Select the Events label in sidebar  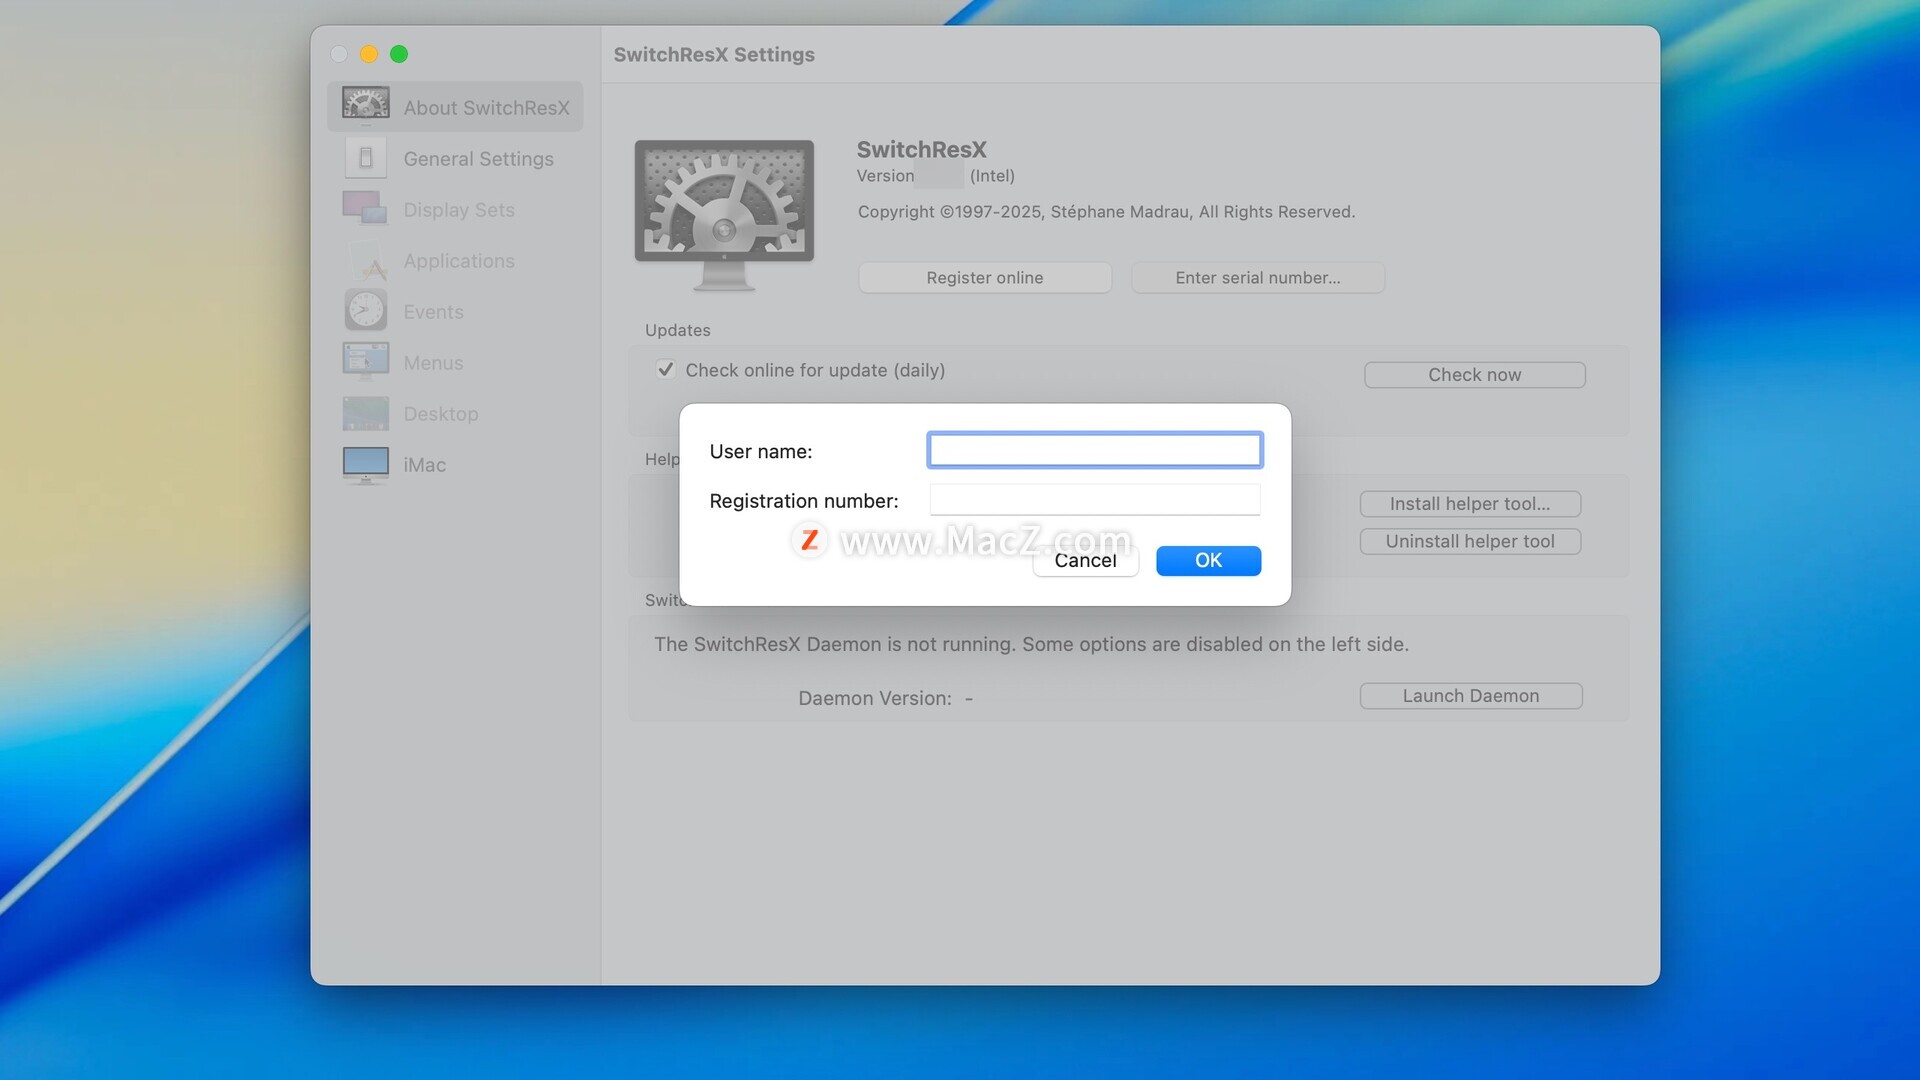click(433, 312)
